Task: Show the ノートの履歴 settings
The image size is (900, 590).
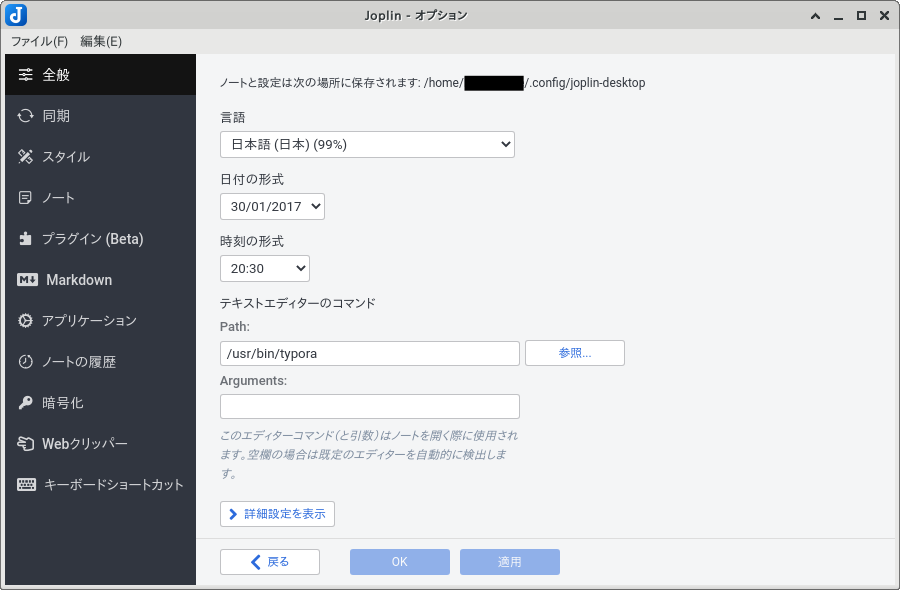Action: (x=100, y=362)
